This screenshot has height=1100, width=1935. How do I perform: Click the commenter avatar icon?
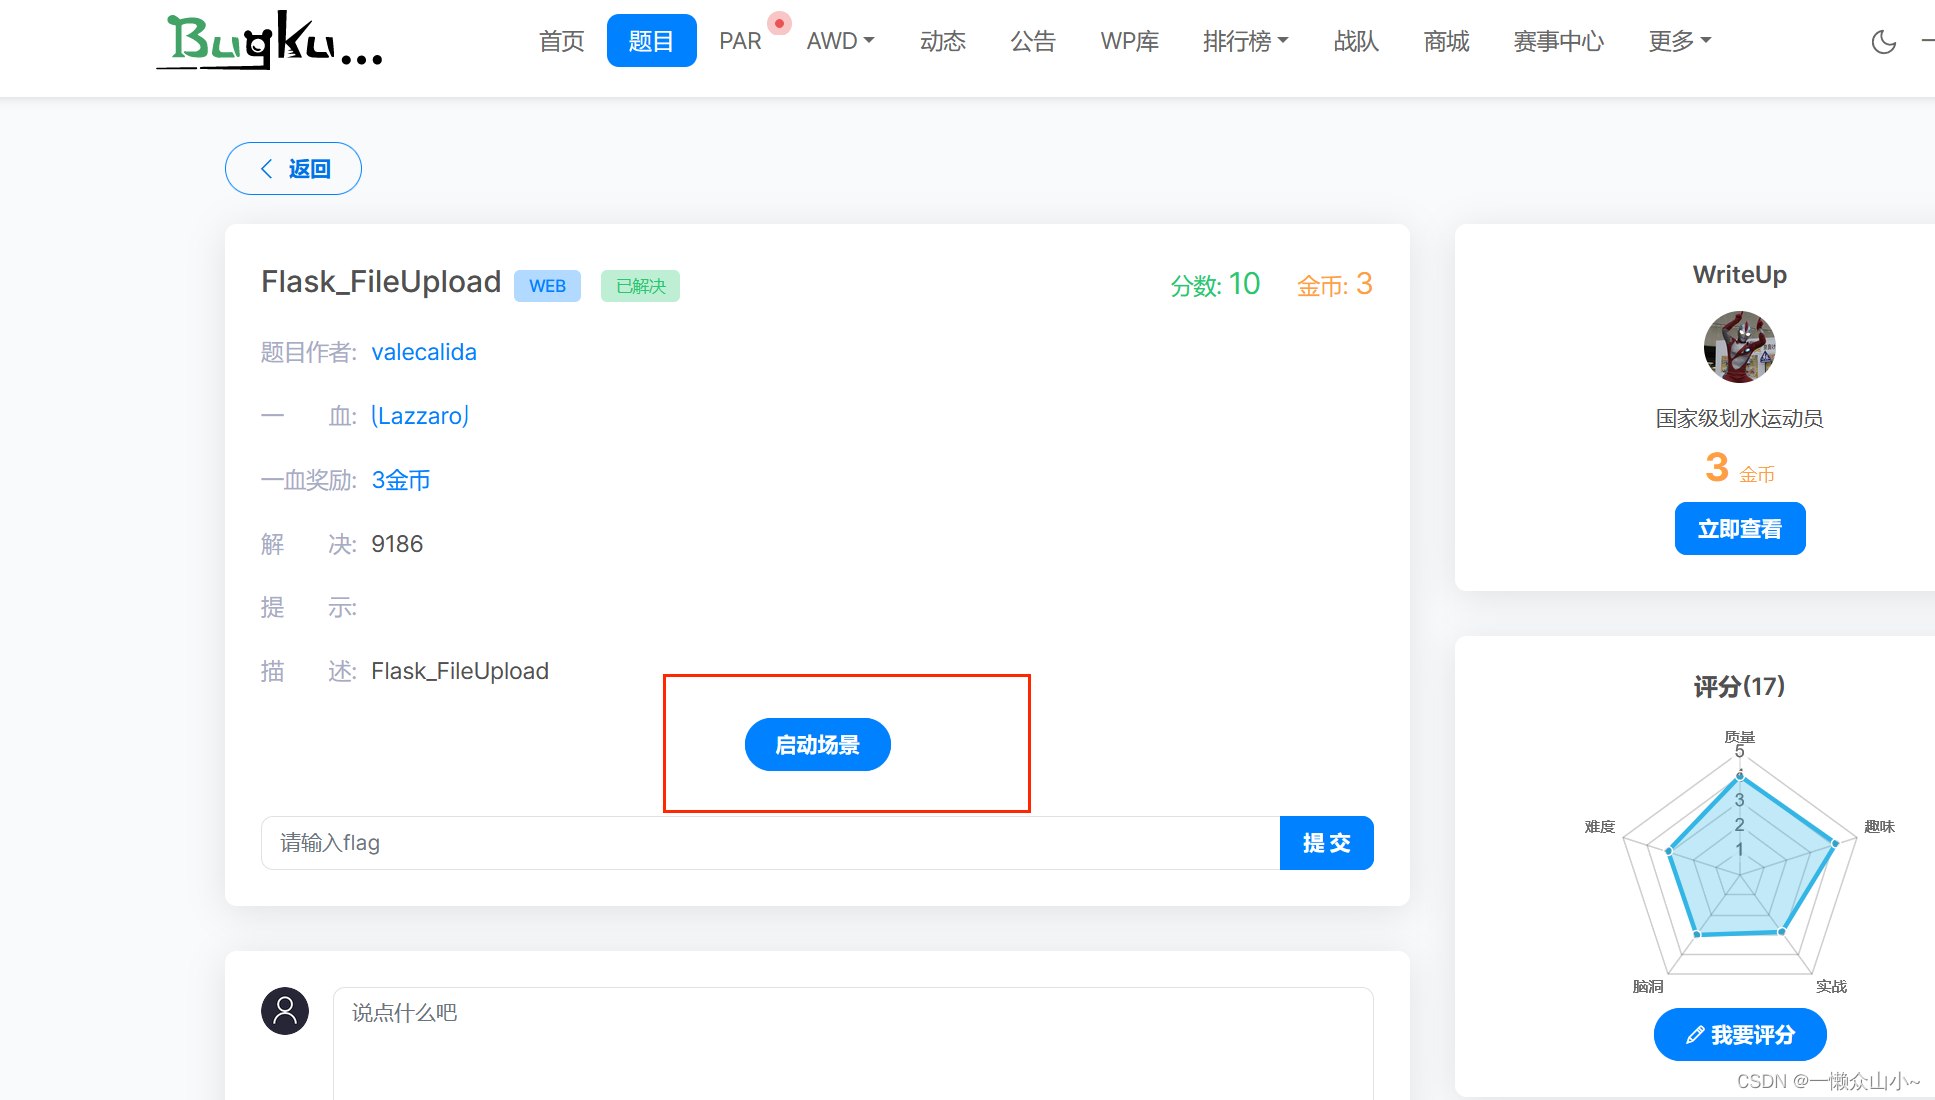[285, 1011]
